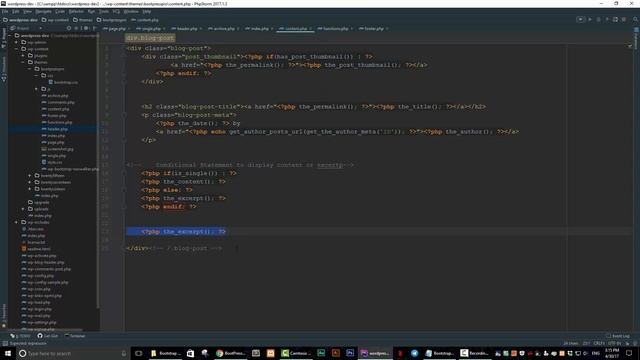Screen dimensions: 640x360
Task: Close the content.php editor tab
Action: click(311, 29)
